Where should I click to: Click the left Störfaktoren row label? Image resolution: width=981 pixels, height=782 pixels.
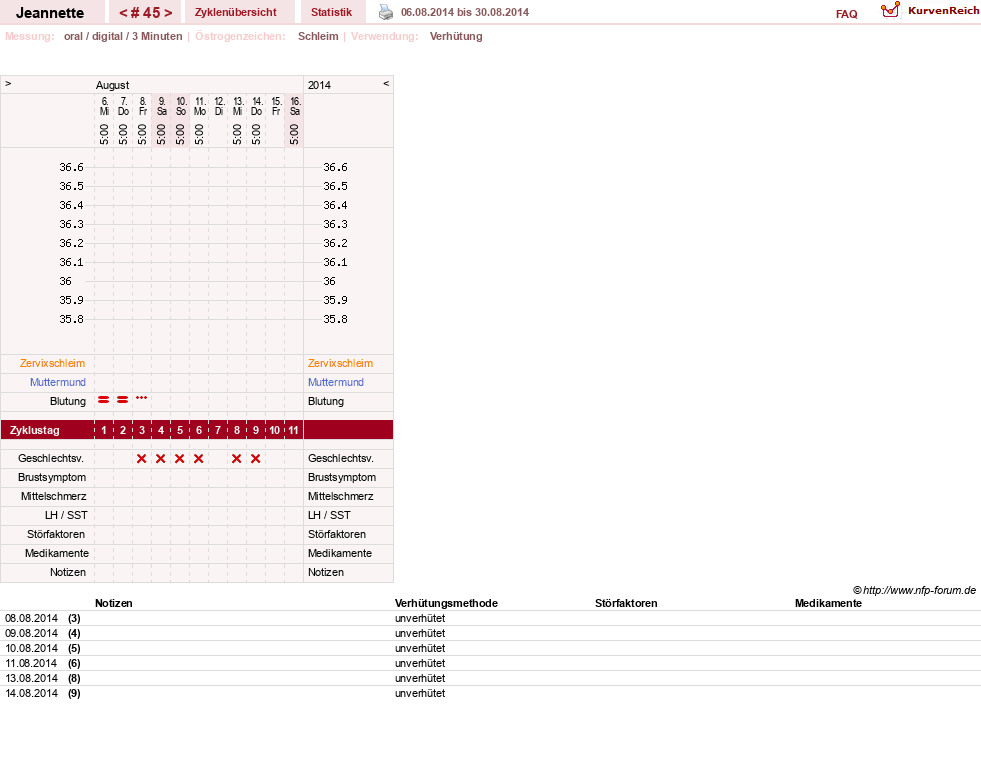tap(56, 534)
